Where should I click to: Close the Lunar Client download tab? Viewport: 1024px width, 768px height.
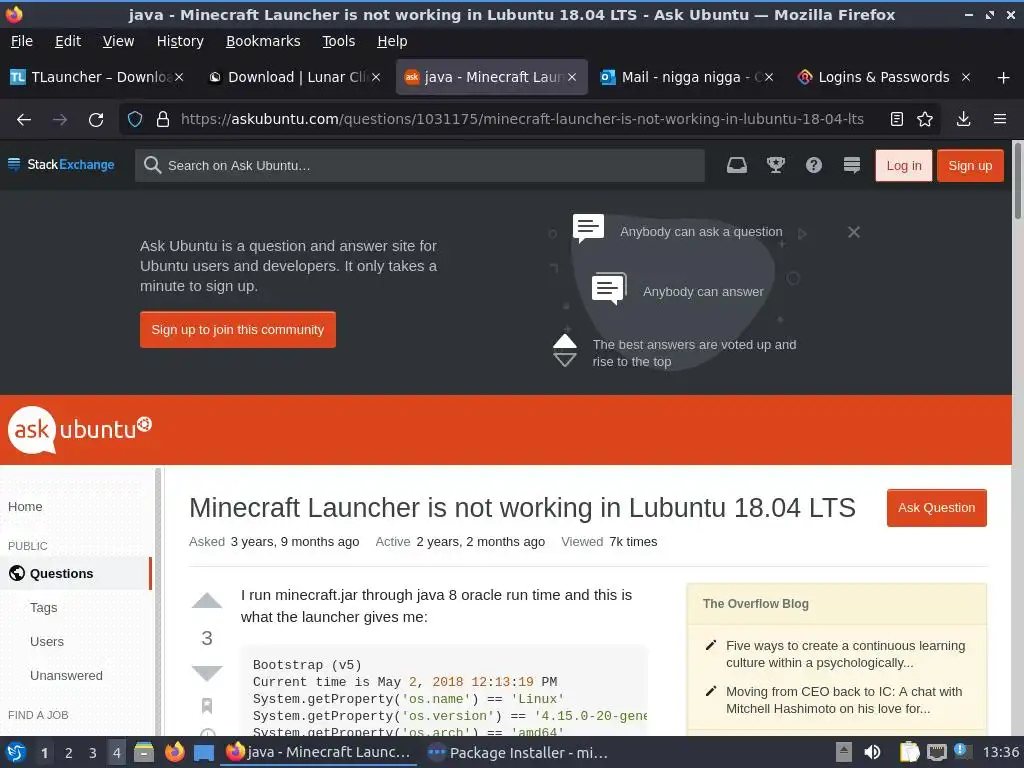[x=376, y=77]
